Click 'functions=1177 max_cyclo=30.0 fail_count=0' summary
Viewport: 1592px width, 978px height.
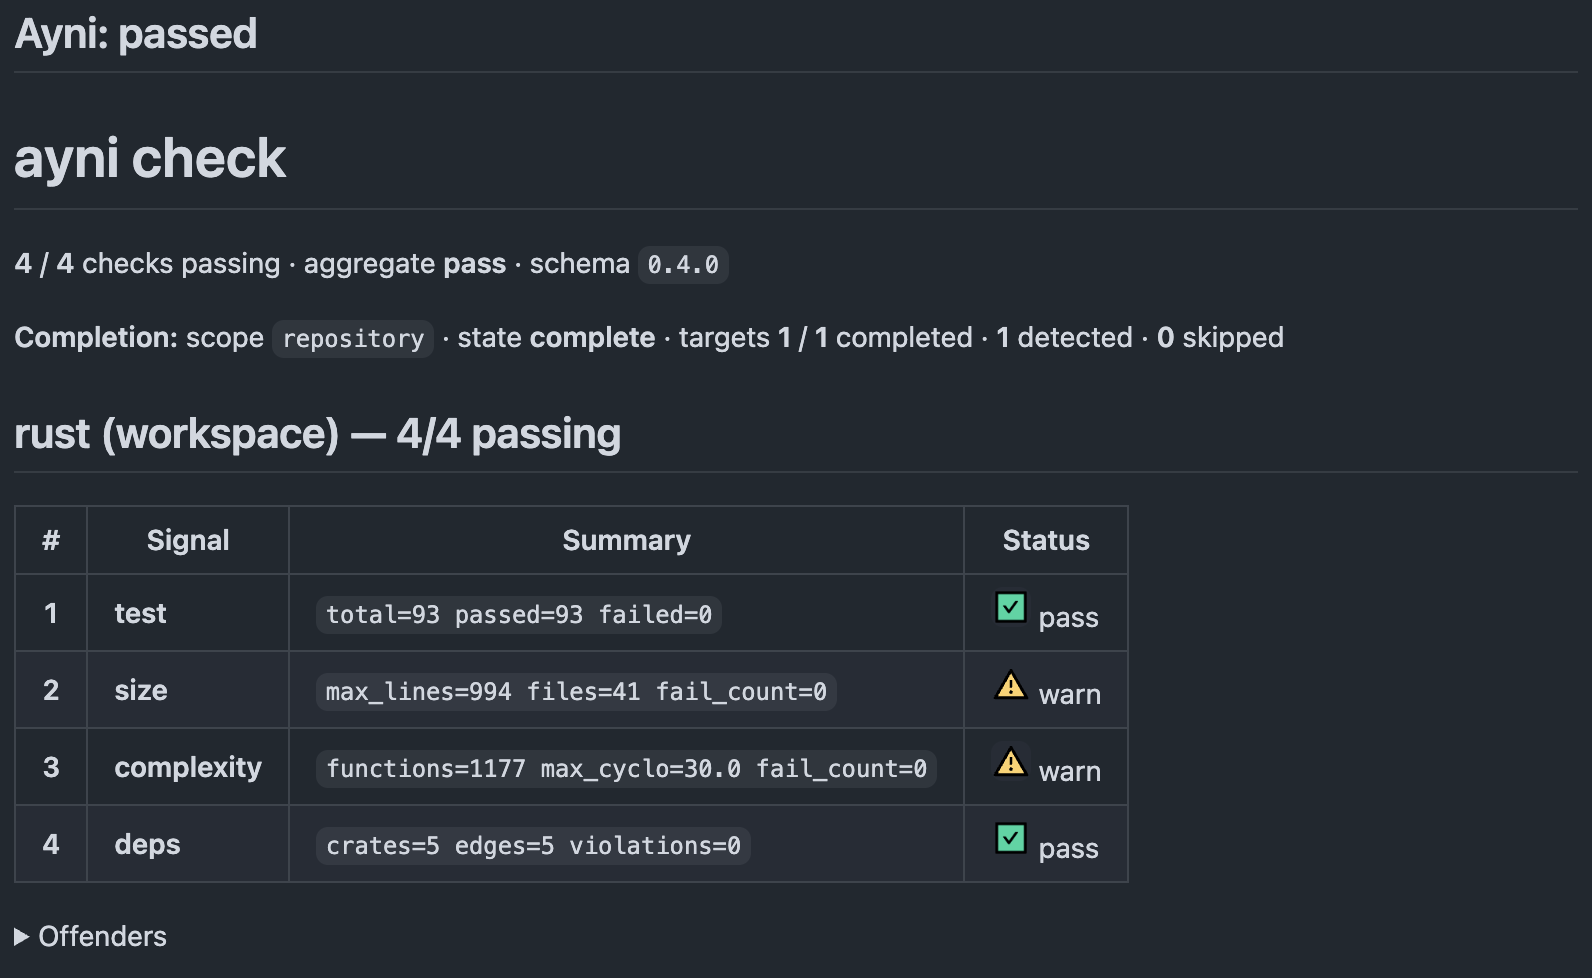[x=626, y=769]
